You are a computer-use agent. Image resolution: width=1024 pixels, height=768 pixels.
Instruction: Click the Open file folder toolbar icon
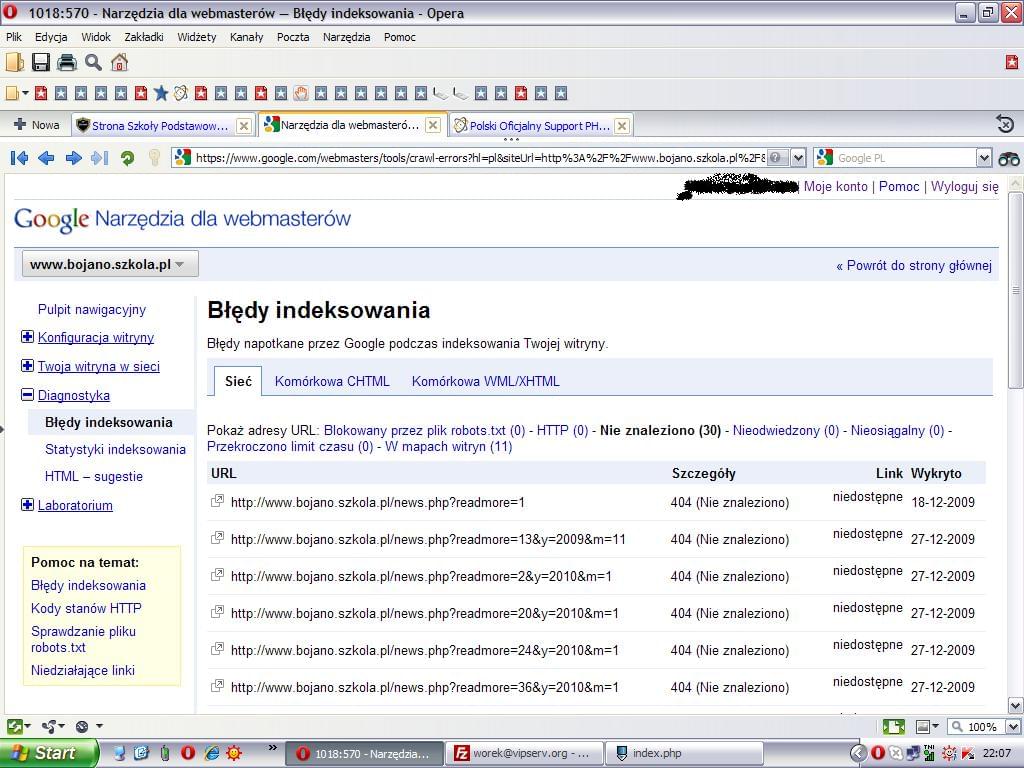(14, 63)
